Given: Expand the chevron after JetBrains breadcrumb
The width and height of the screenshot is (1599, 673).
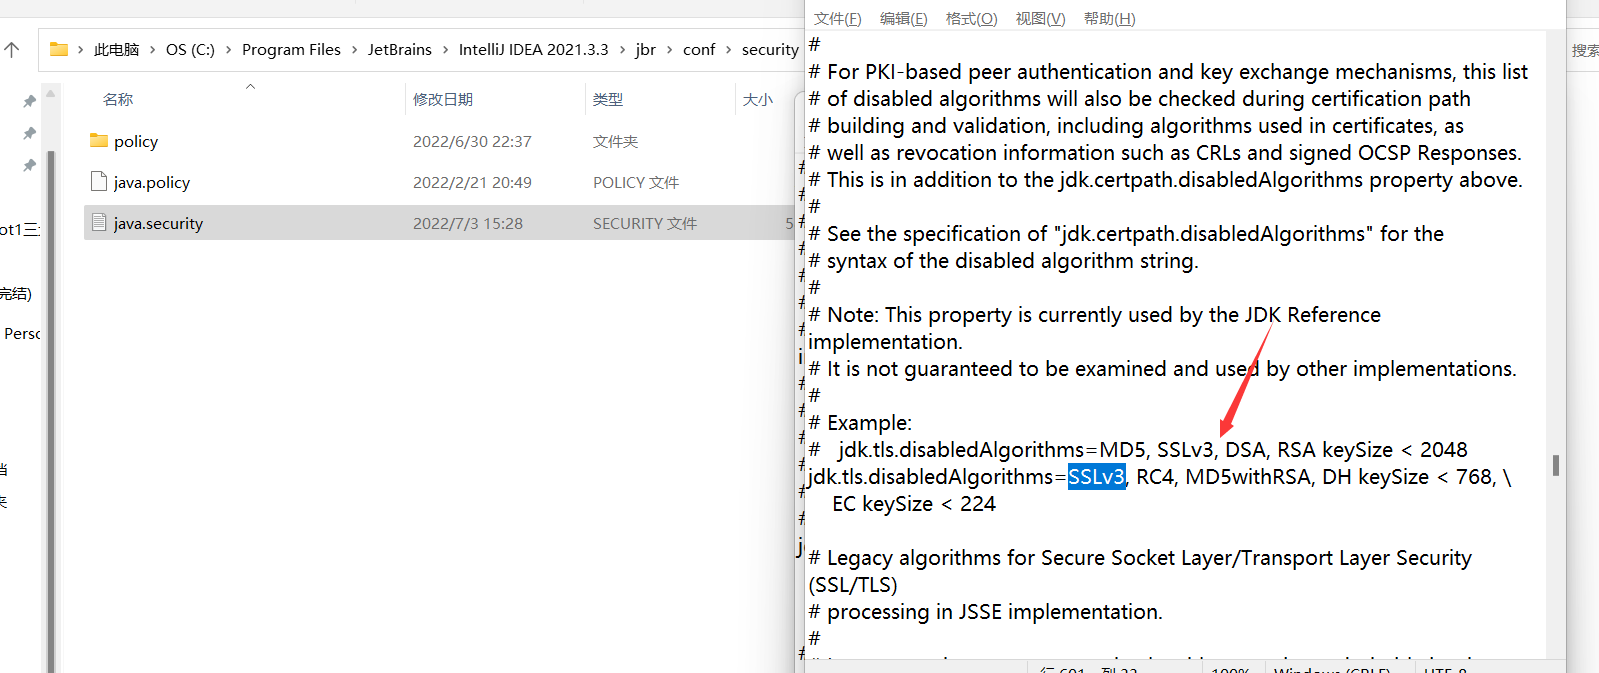Looking at the screenshot, I should (445, 49).
